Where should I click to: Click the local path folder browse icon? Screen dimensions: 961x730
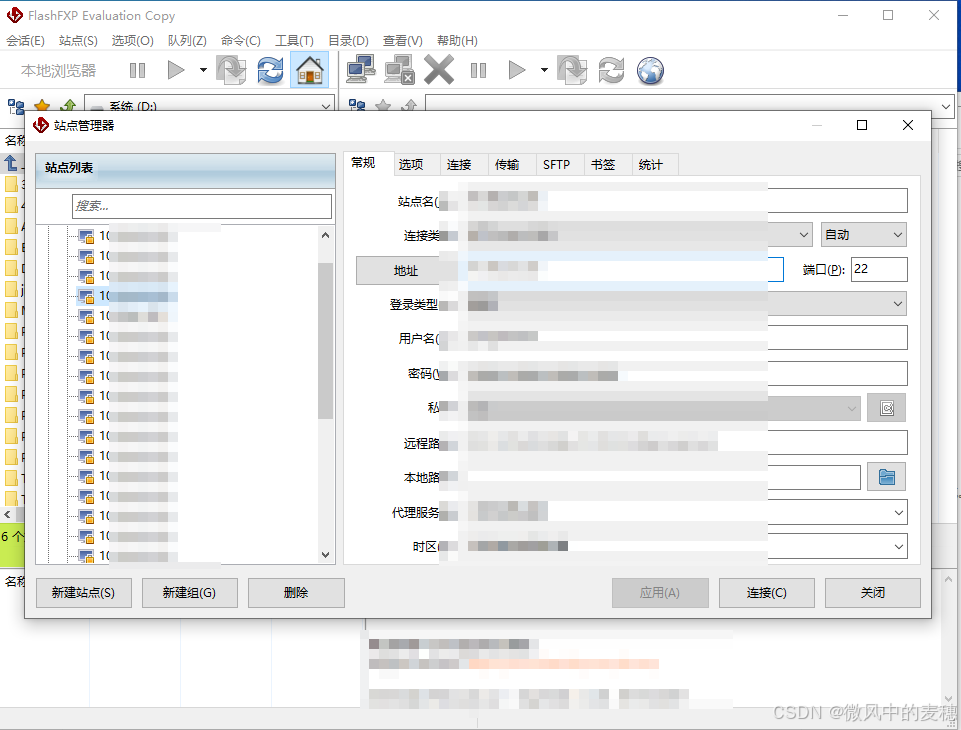tap(886, 477)
